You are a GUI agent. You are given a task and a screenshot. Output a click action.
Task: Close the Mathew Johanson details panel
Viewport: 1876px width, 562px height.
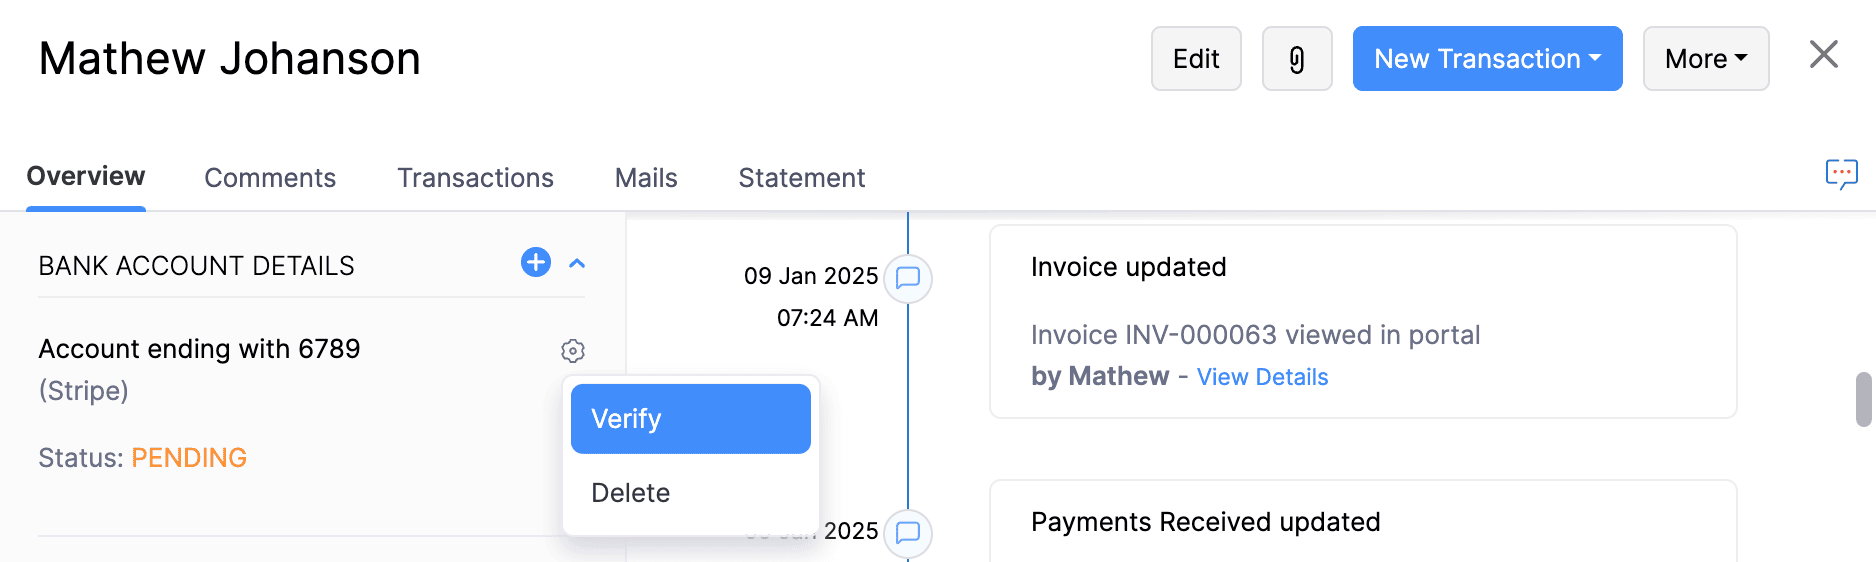point(1824,55)
